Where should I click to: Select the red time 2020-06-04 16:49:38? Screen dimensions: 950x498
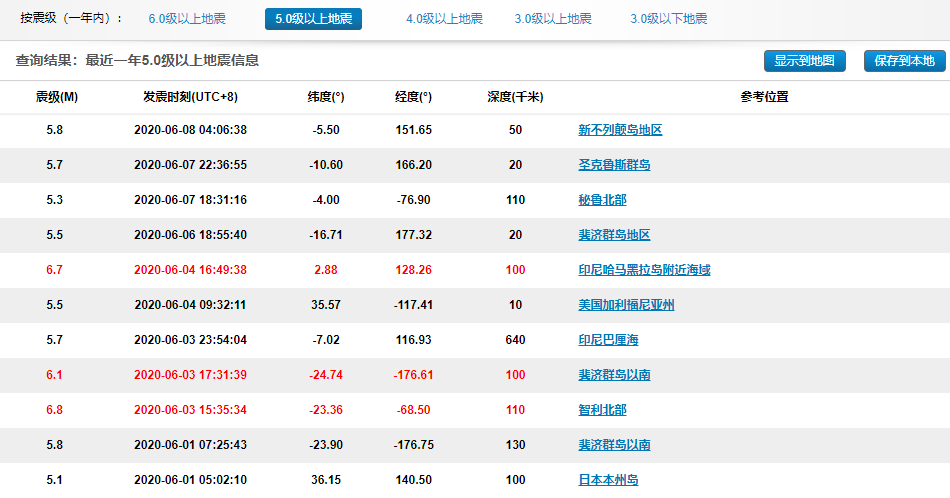(190, 270)
